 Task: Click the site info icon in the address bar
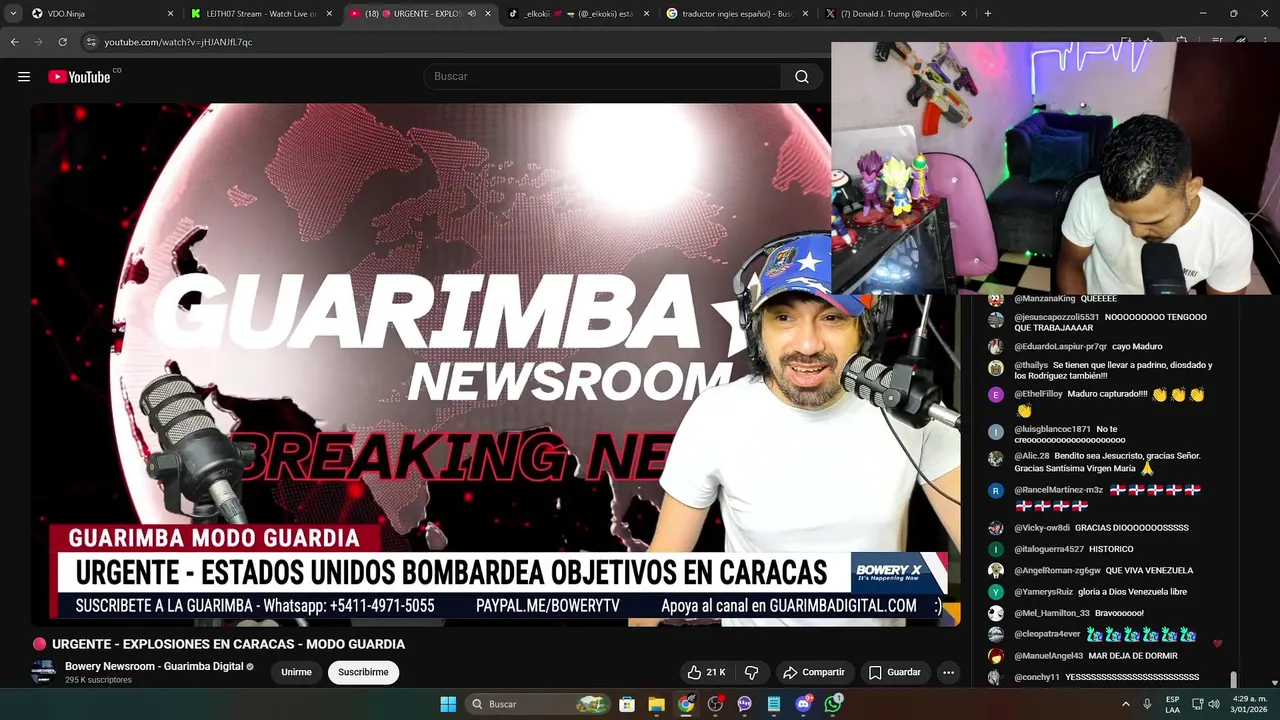(91, 42)
